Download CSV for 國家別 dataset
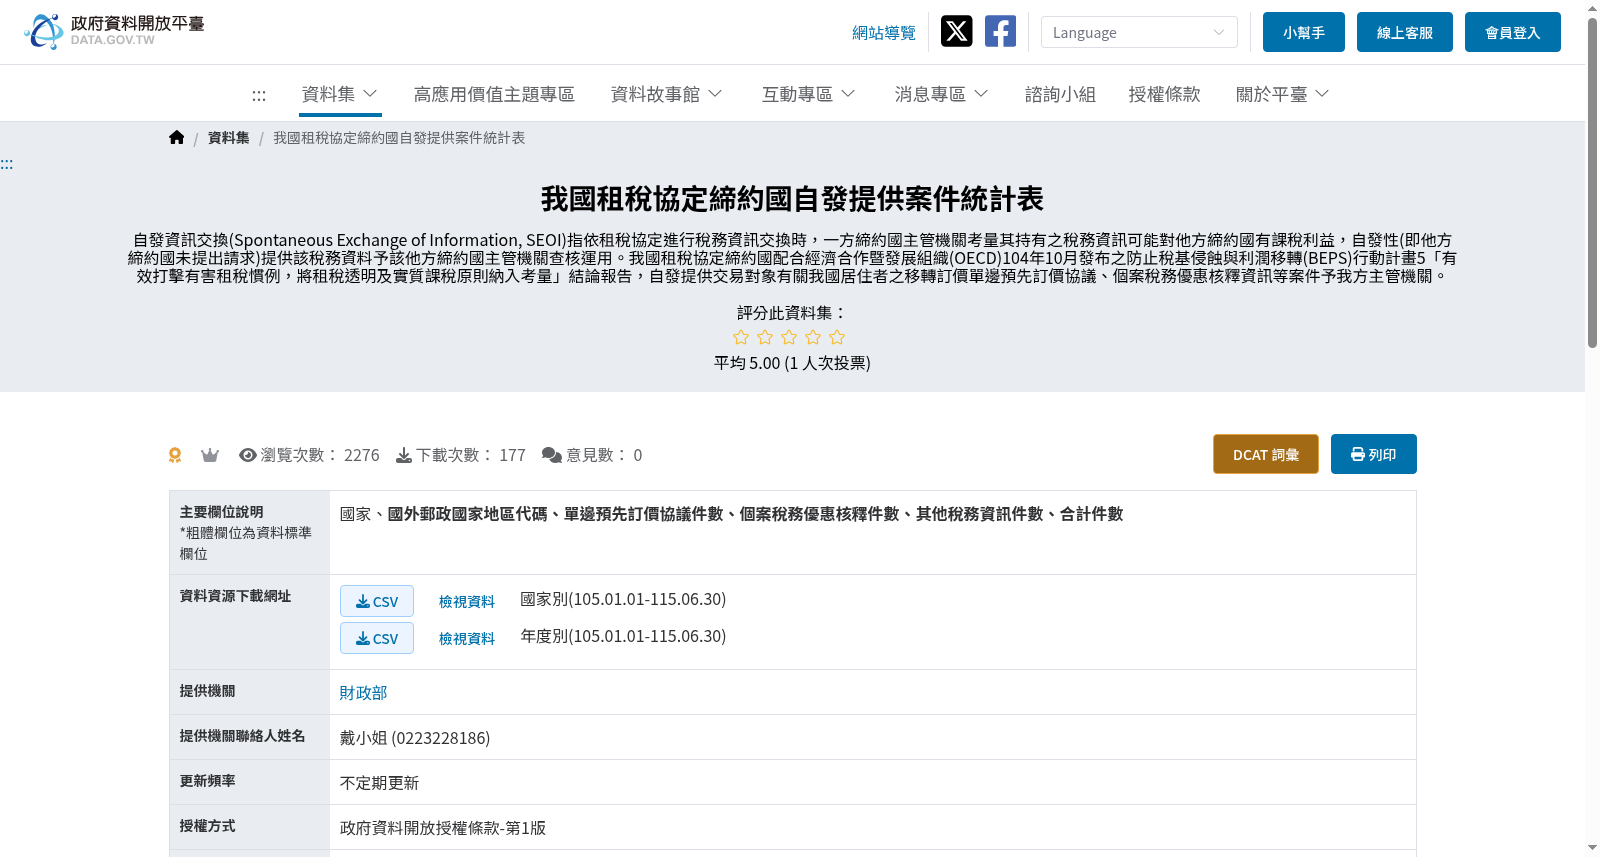 point(377,601)
